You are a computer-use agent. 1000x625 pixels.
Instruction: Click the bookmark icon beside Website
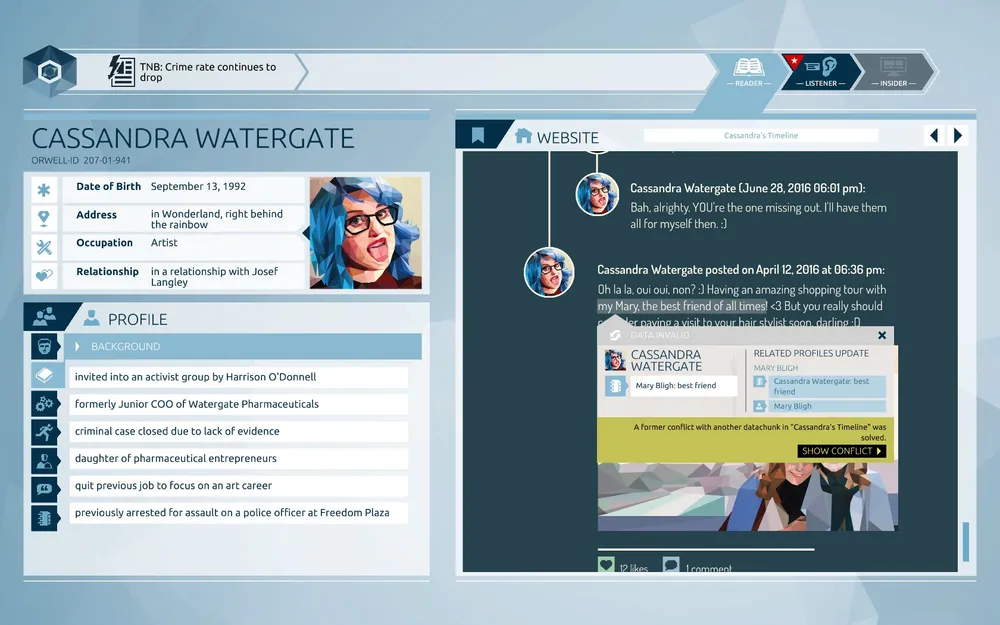pos(478,135)
